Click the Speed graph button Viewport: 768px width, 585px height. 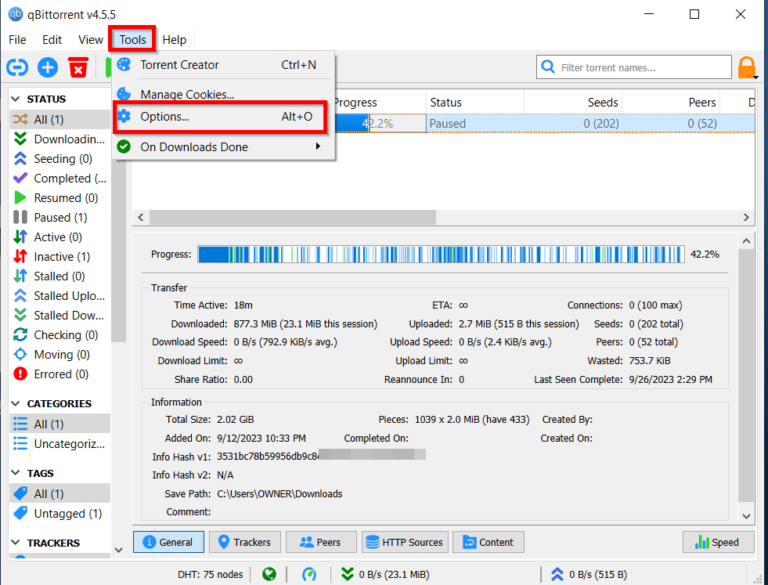(x=718, y=542)
